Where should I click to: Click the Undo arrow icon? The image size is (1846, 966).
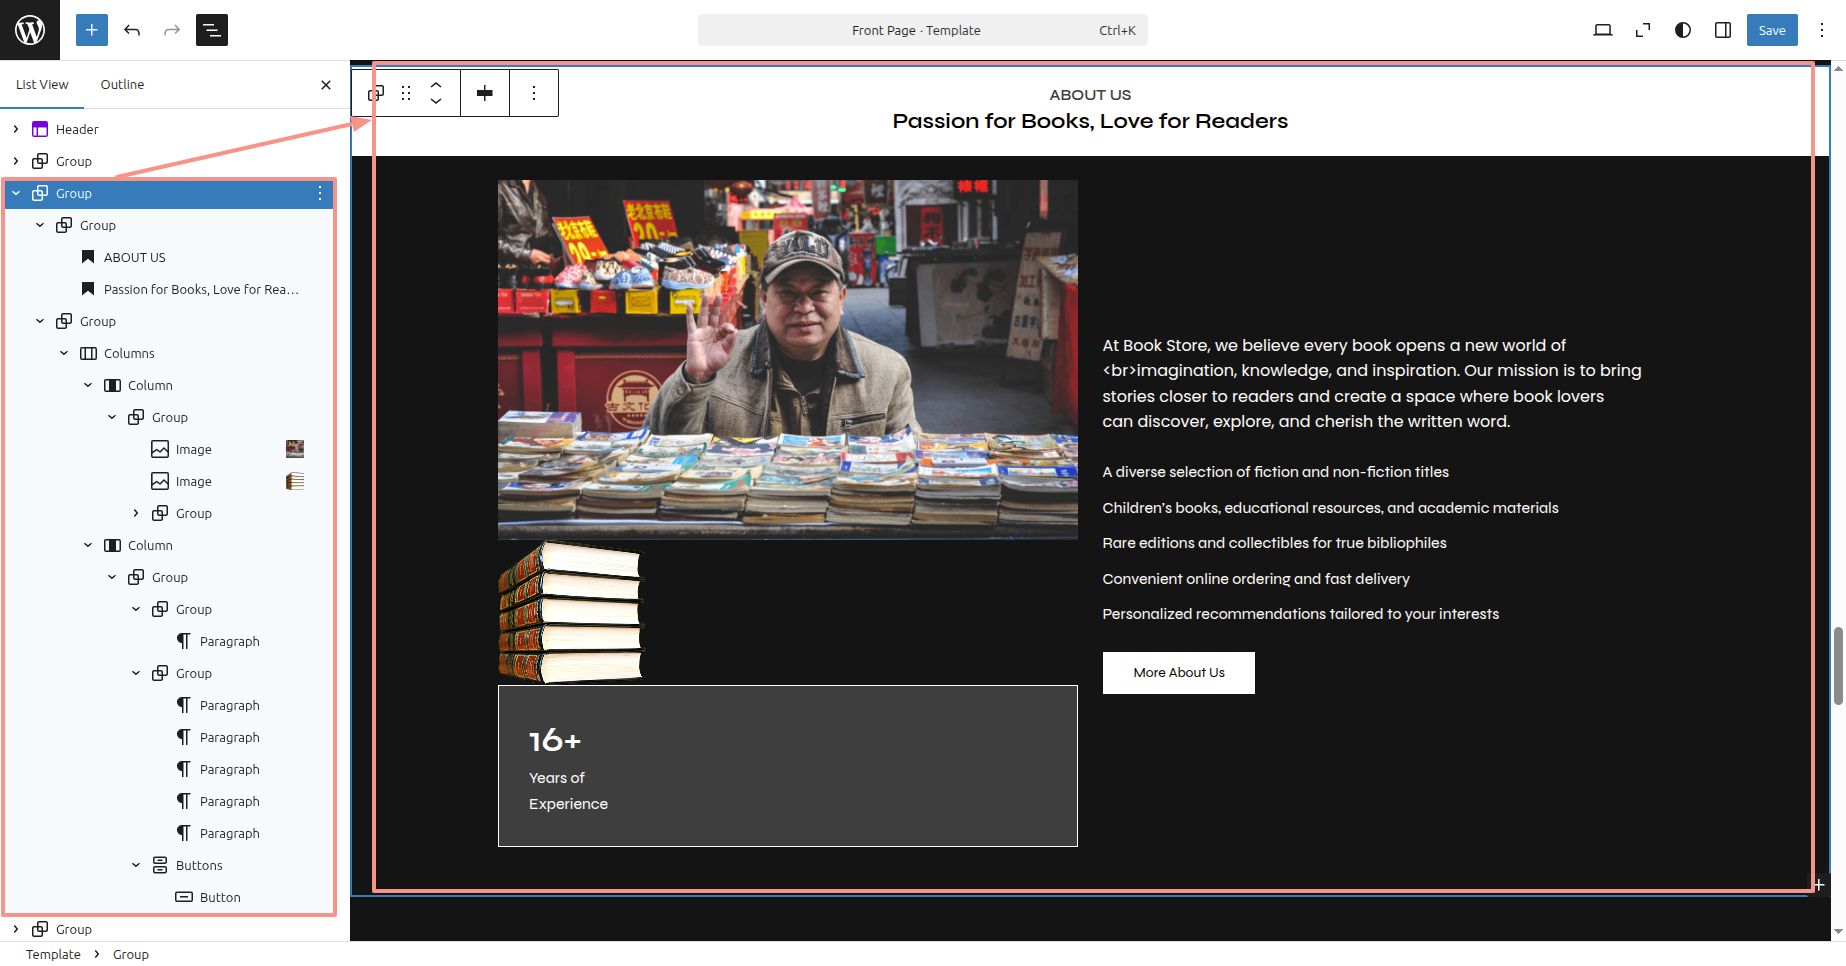pos(132,30)
